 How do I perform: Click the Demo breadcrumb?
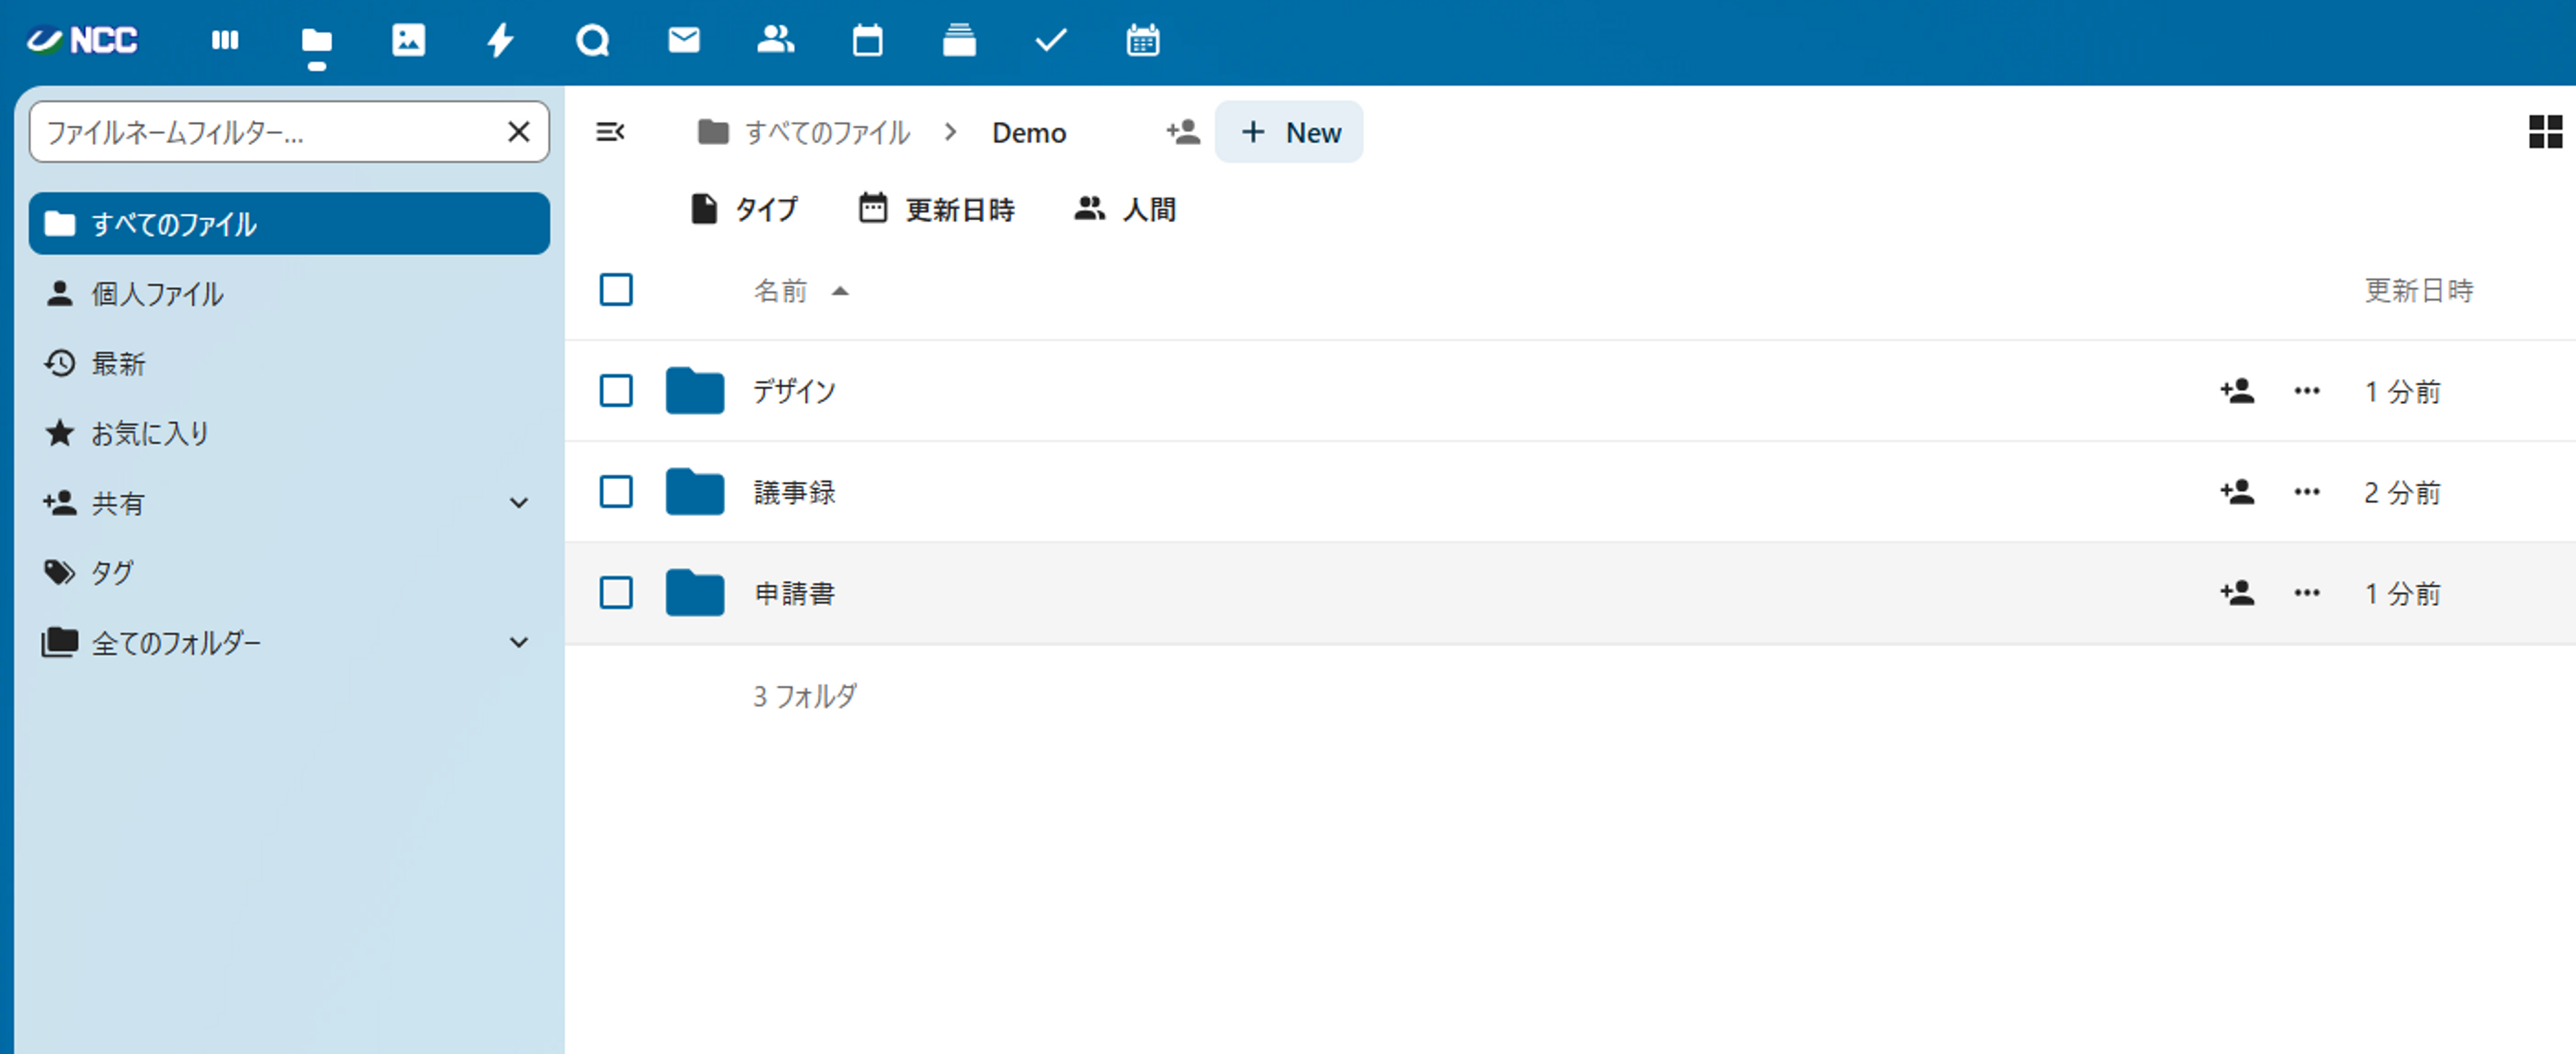tap(1029, 132)
